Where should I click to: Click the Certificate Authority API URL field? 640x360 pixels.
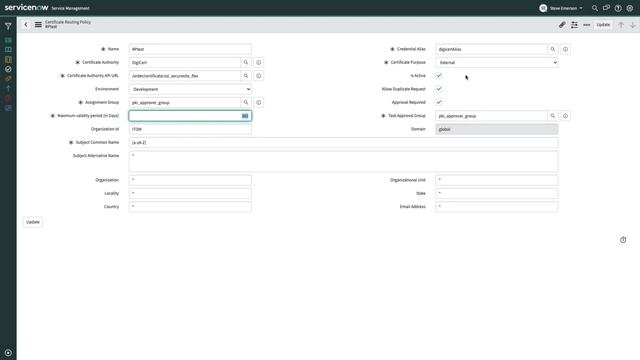click(185, 76)
